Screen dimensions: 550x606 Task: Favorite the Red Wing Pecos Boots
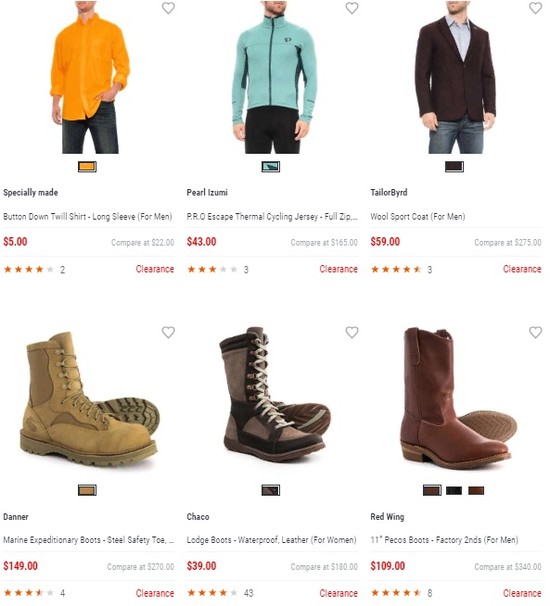tap(535, 332)
